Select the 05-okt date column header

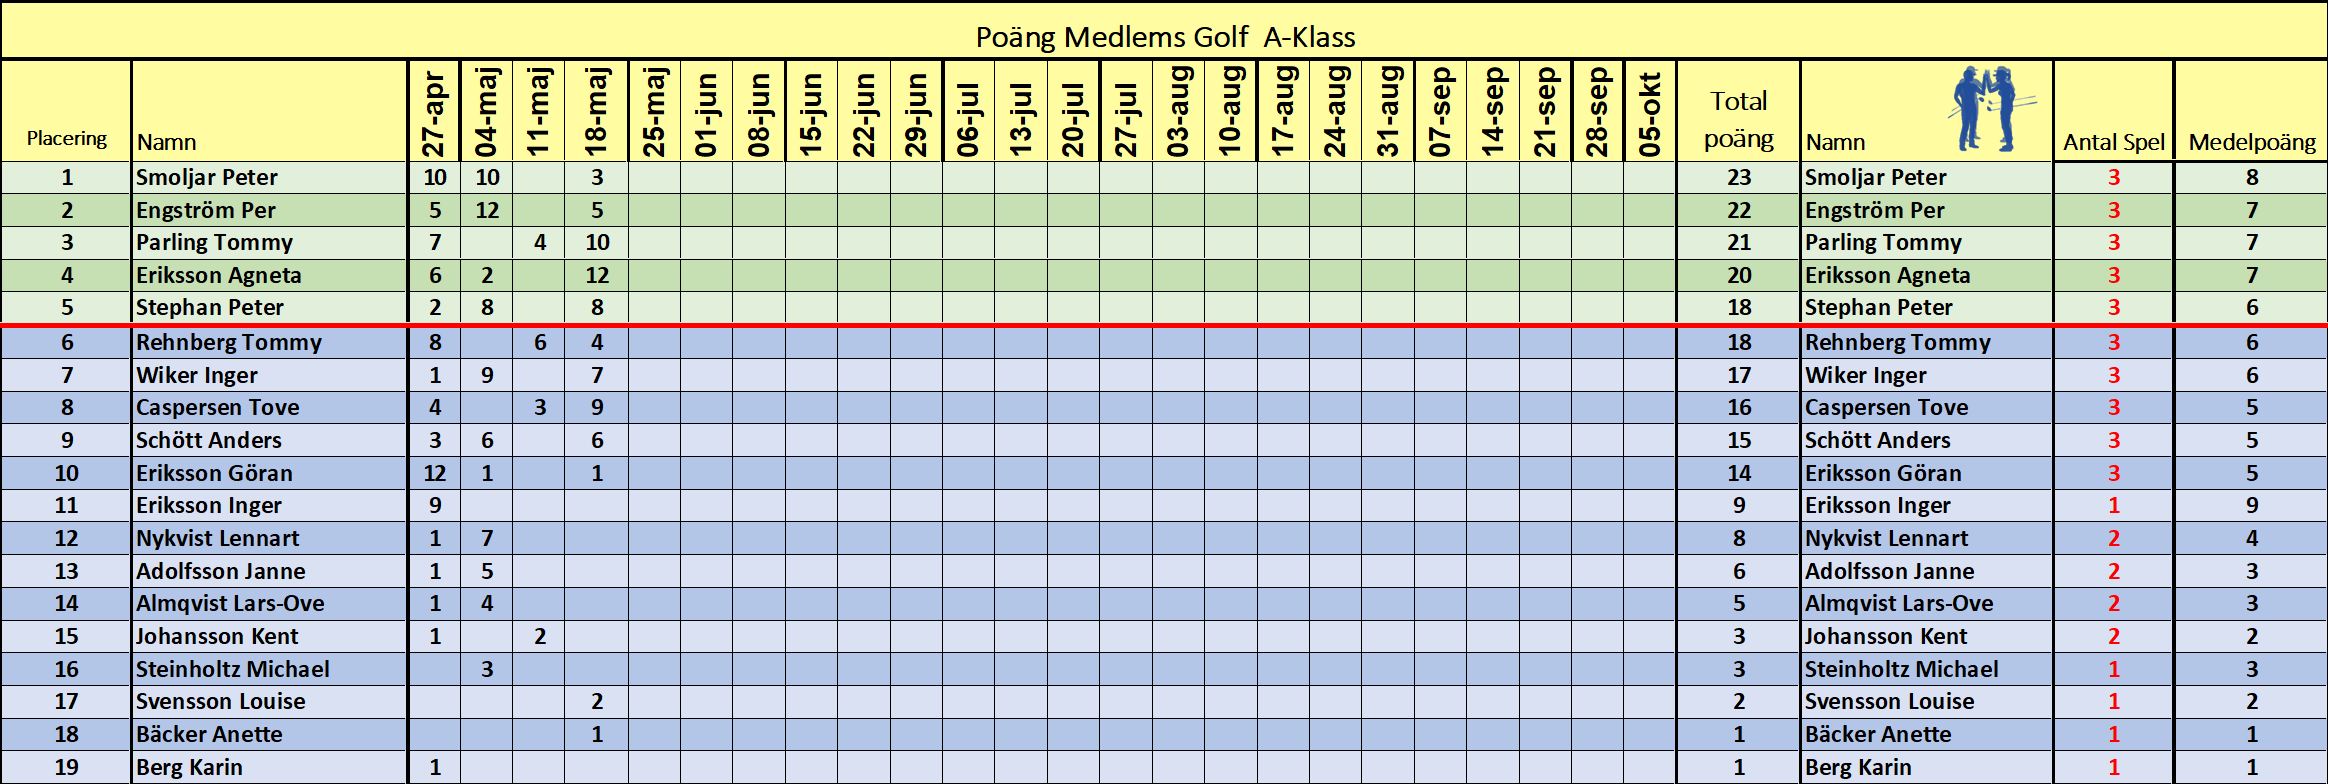1649,111
